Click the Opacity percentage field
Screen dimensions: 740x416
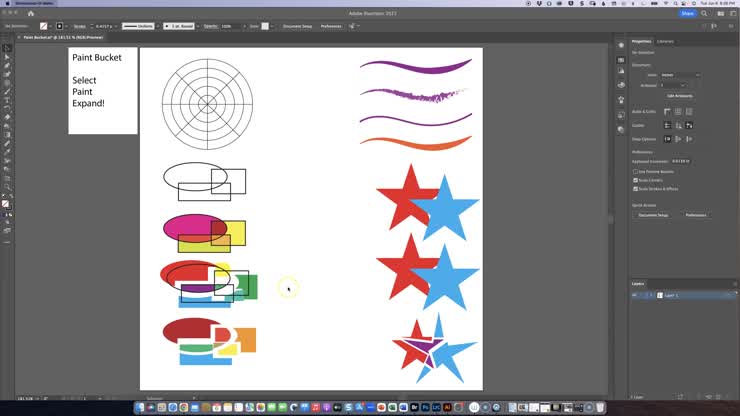(x=231, y=26)
